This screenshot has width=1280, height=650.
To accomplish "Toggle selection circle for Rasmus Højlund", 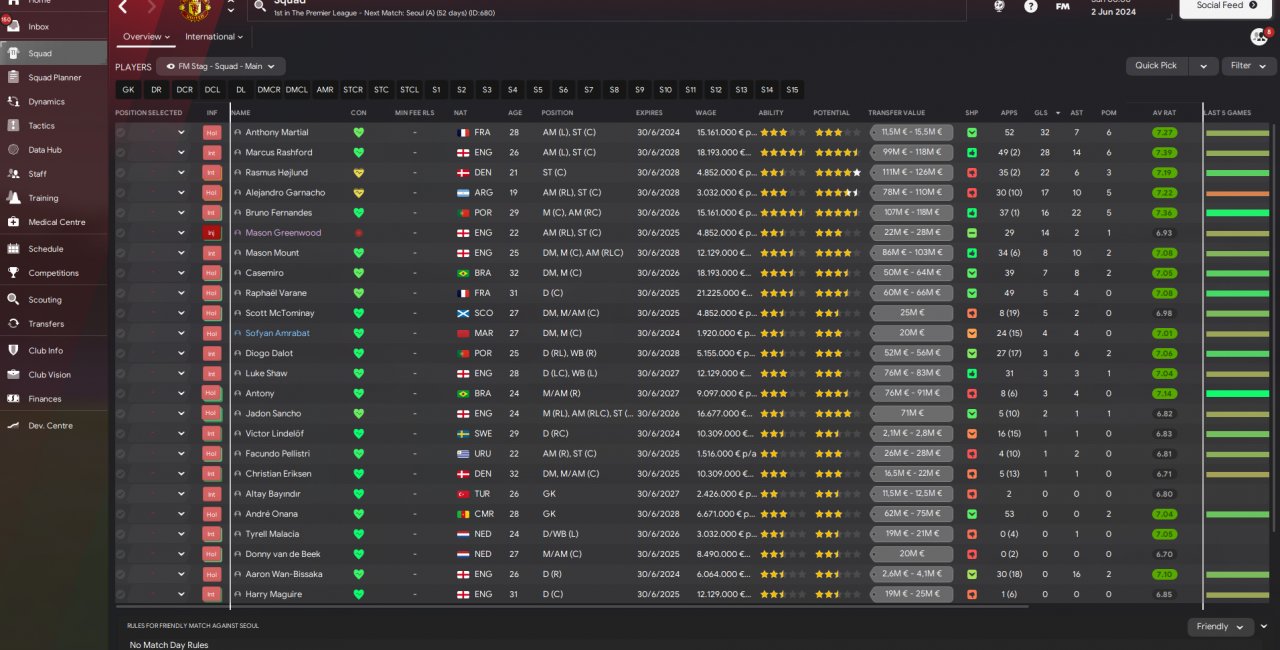I will coord(121,172).
